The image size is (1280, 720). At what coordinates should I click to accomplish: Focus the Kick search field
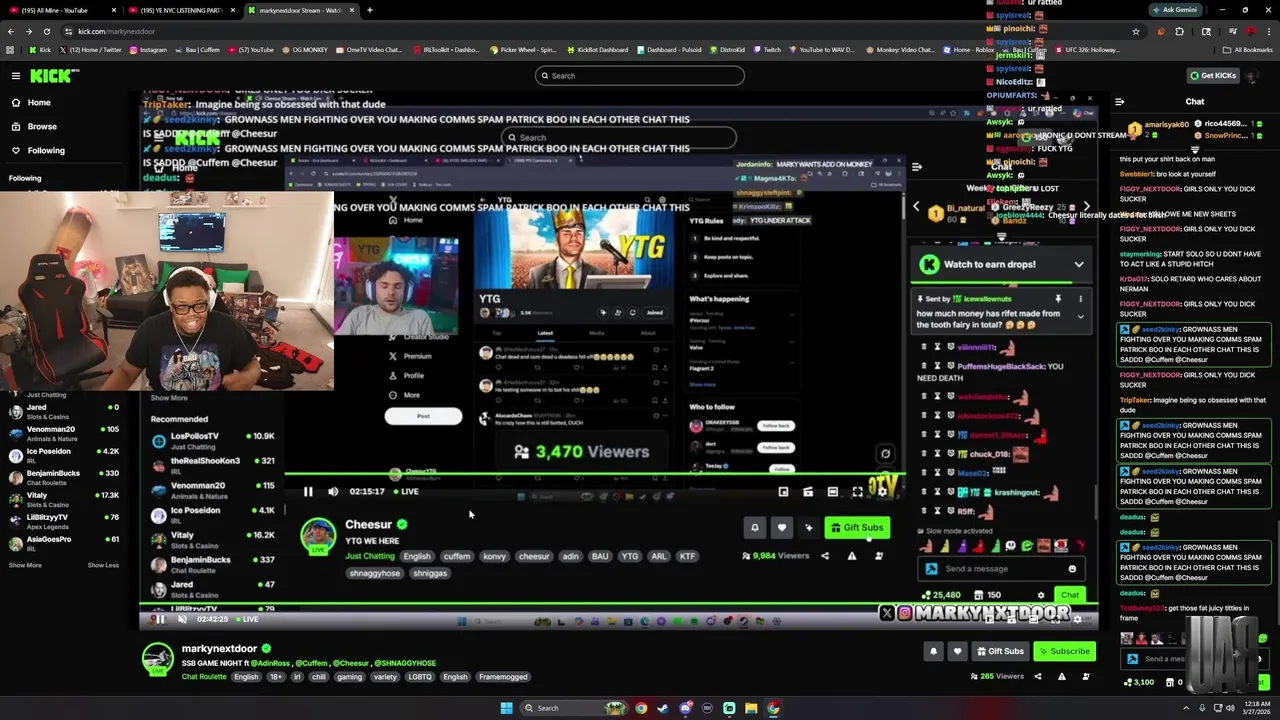(x=640, y=76)
